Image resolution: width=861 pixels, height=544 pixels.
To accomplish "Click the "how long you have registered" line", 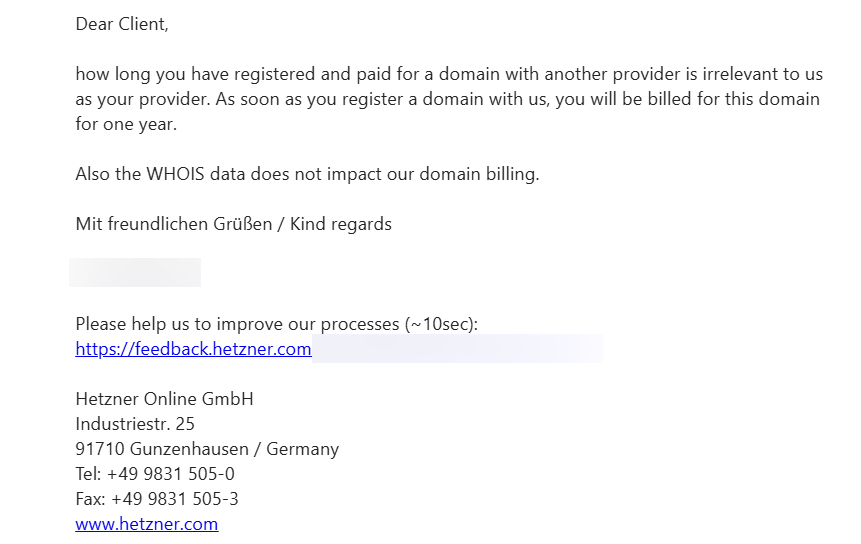I will [x=449, y=74].
